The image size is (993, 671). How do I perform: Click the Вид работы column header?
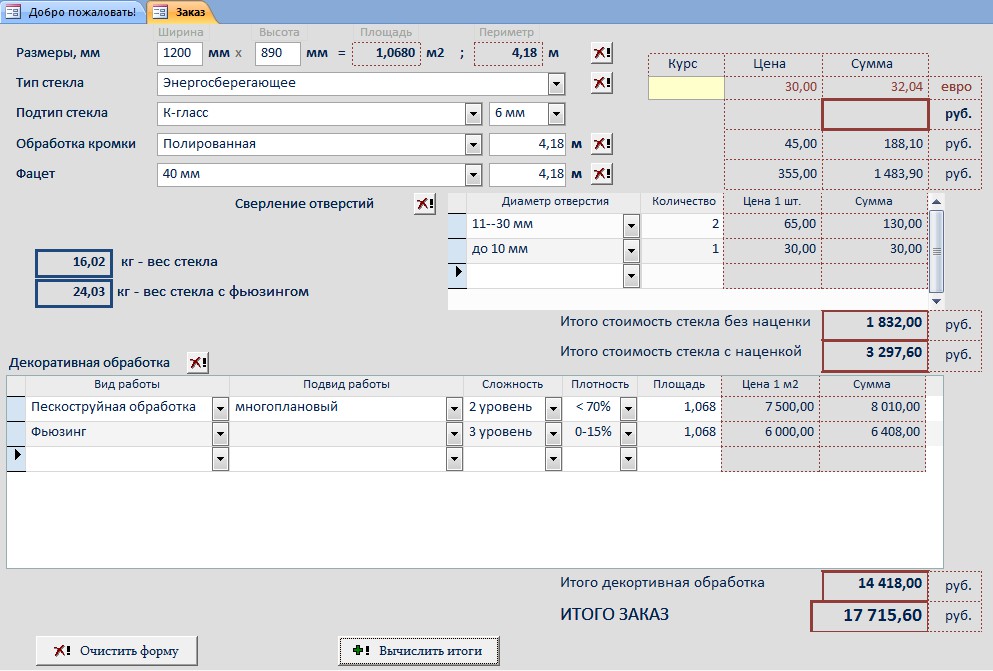127,384
